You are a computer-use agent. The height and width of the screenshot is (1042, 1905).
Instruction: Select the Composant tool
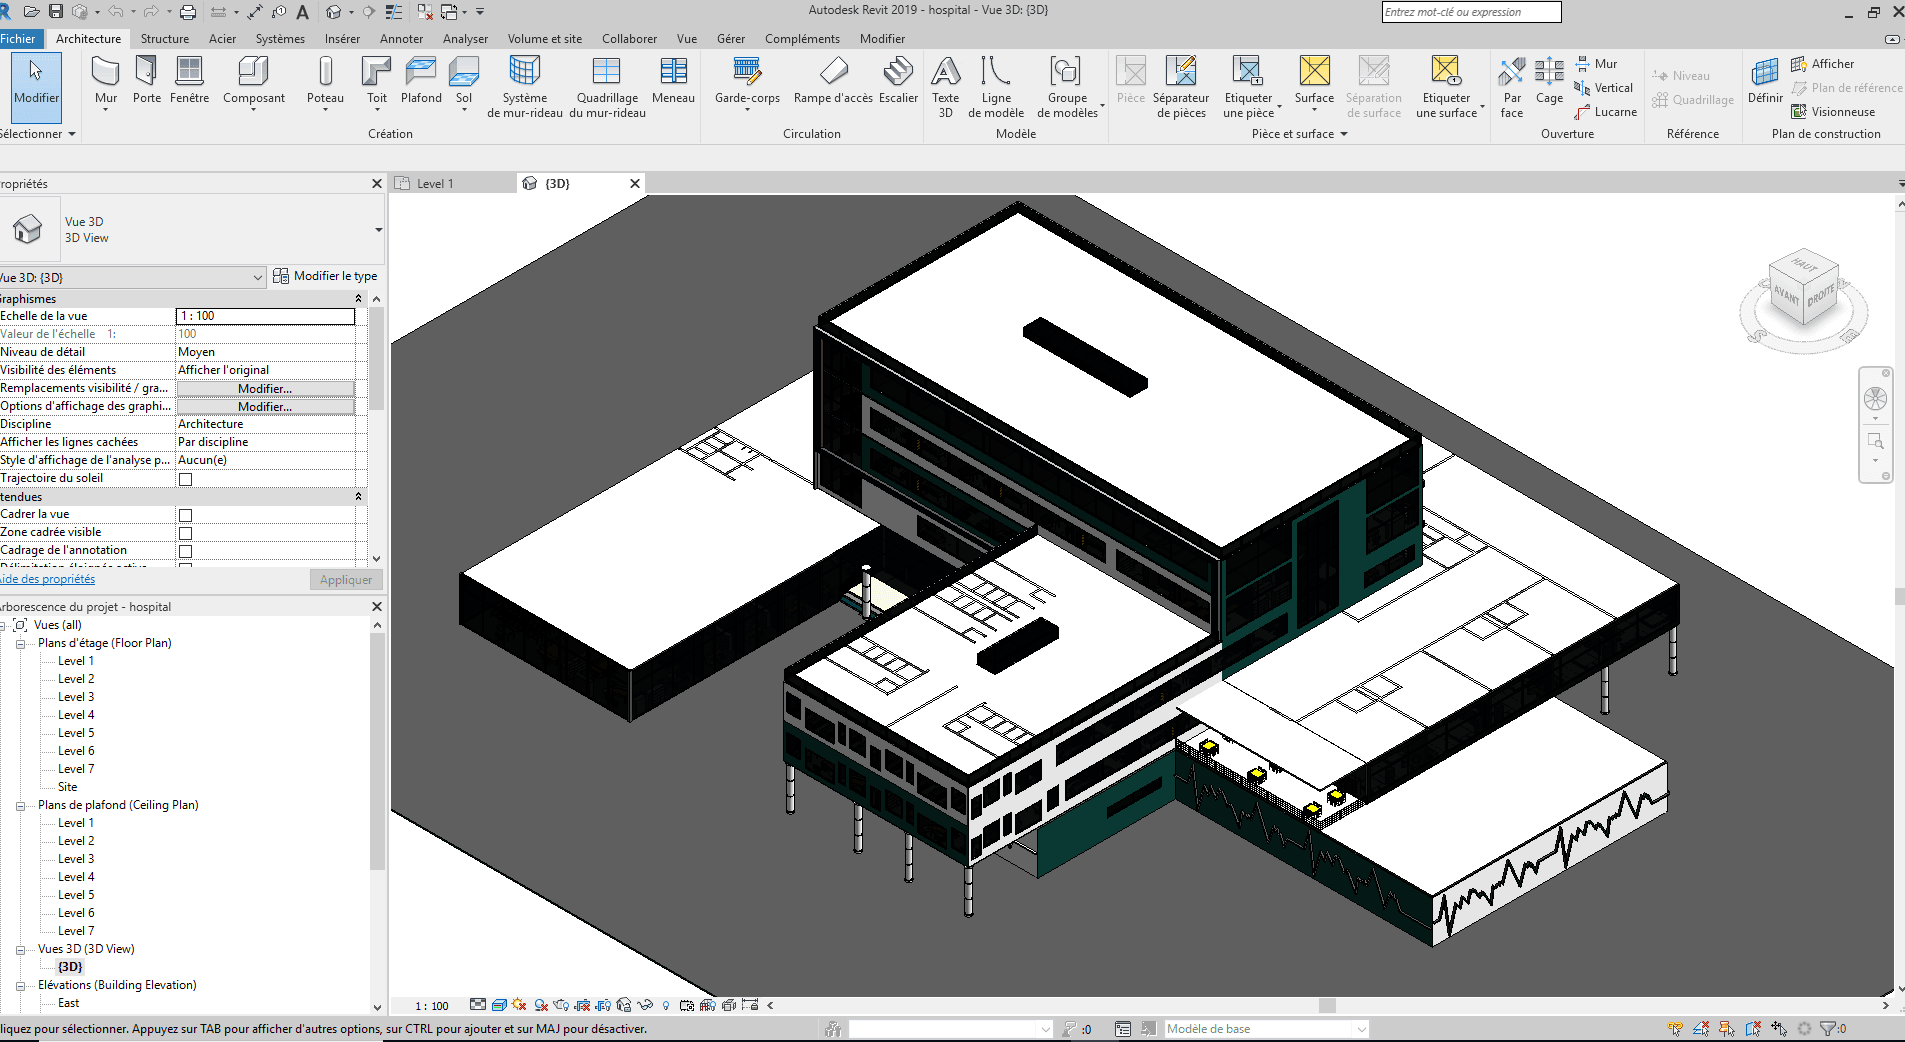pos(254,82)
